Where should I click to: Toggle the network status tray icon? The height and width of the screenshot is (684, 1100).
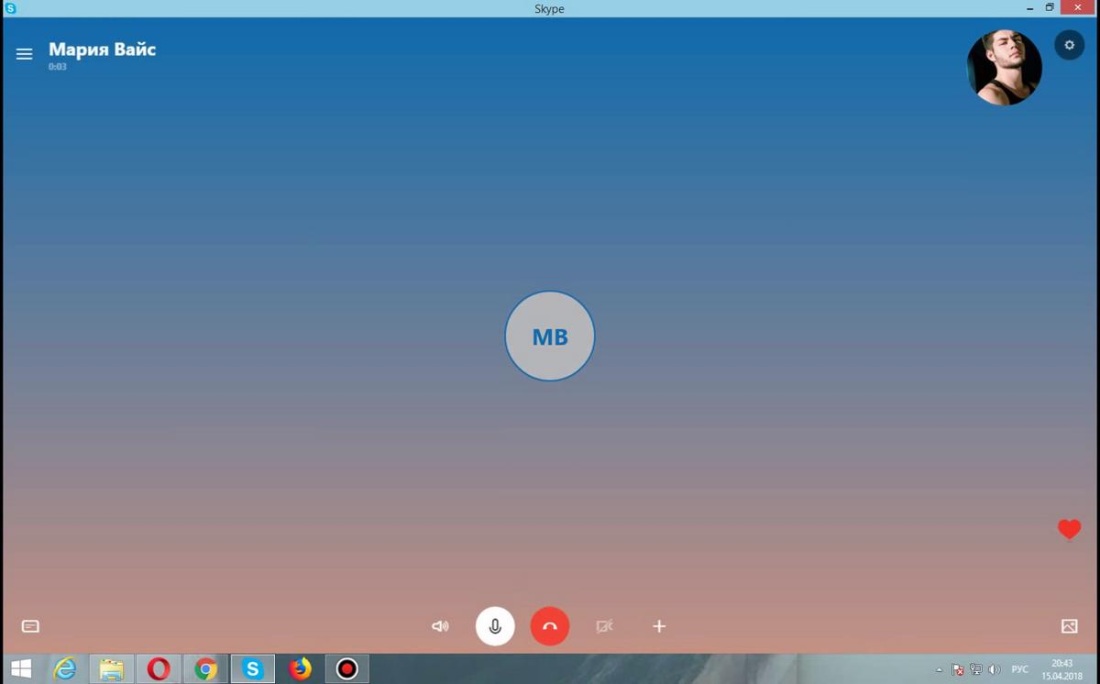pos(975,670)
